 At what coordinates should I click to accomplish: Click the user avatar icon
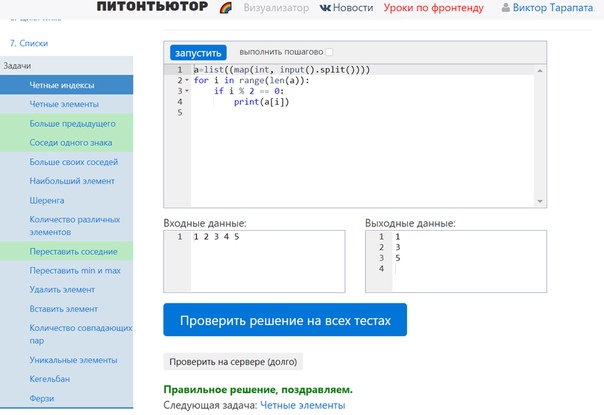pyautogui.click(x=506, y=8)
